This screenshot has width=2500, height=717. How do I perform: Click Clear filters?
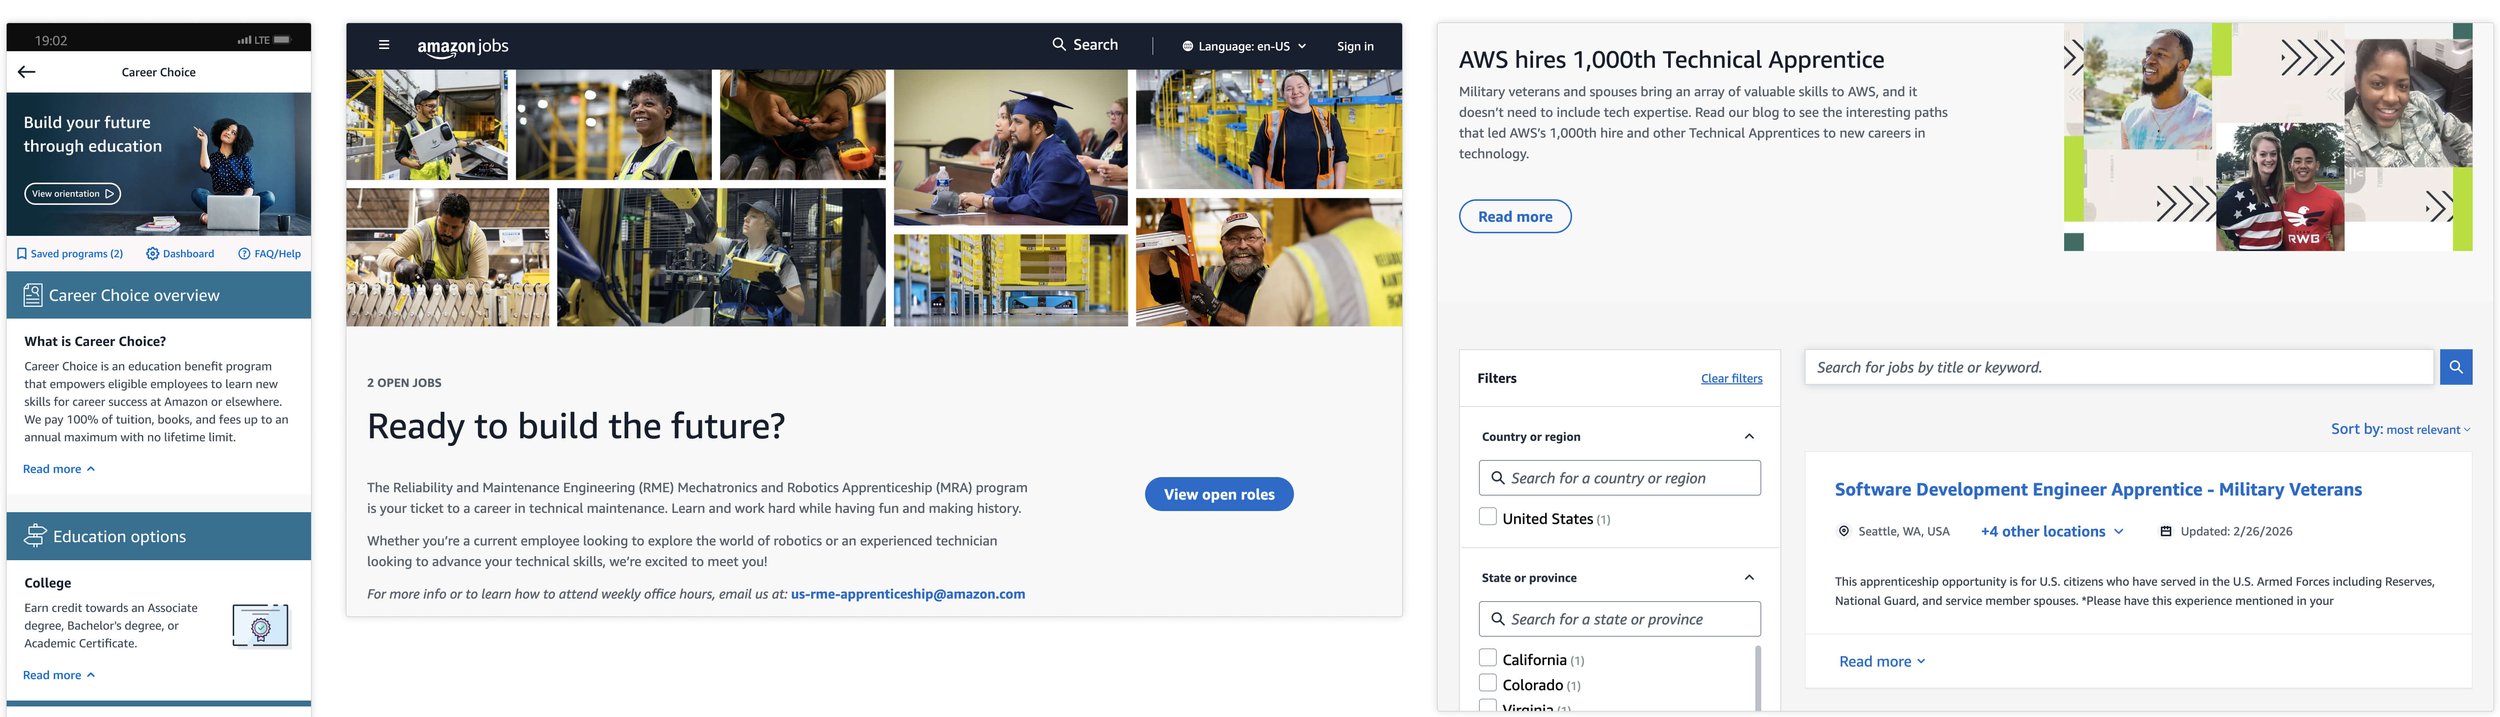[1731, 378]
